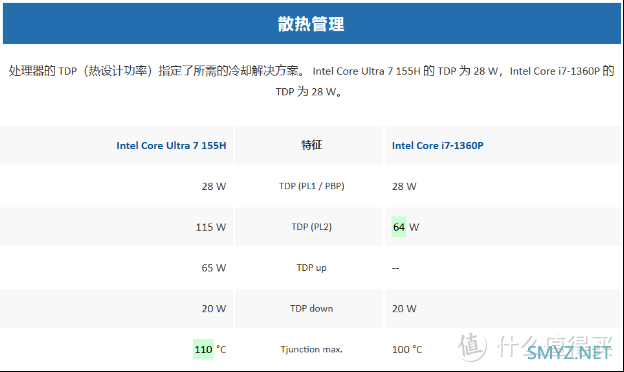Click the highlighted 110 °C value
This screenshot has width=624, height=372.
[210, 349]
